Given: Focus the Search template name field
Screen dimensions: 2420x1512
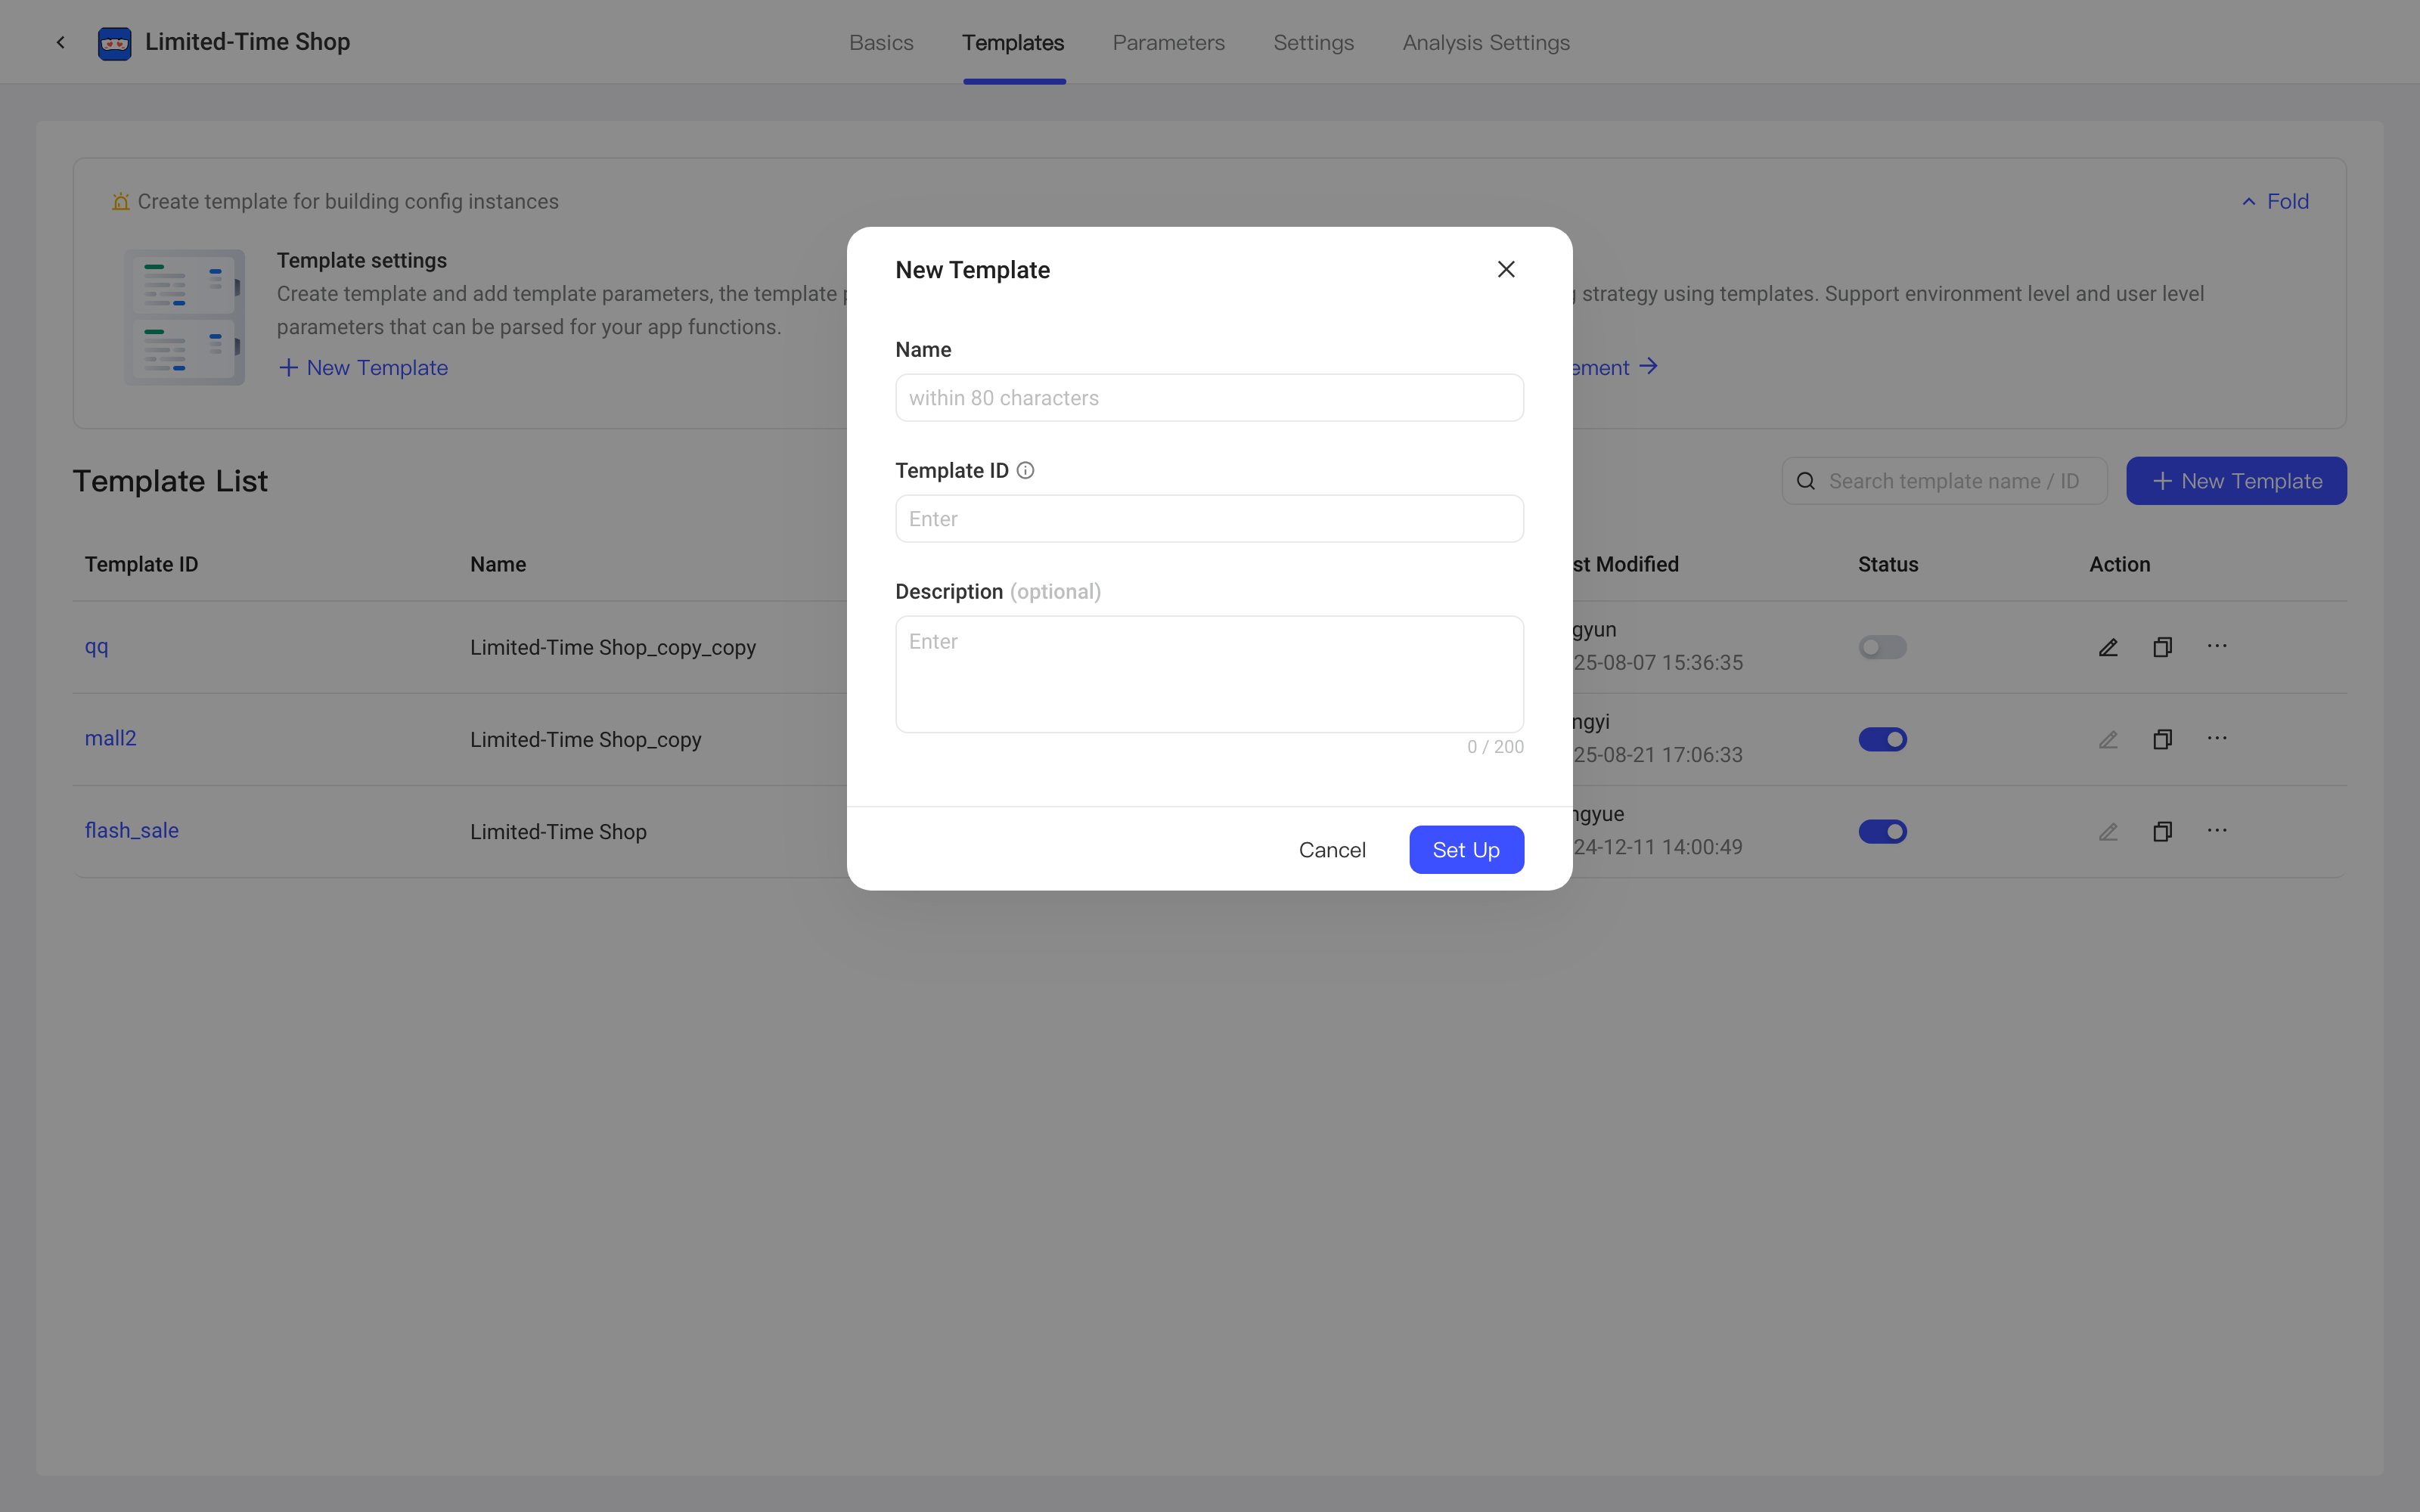Looking at the screenshot, I should tap(1944, 481).
